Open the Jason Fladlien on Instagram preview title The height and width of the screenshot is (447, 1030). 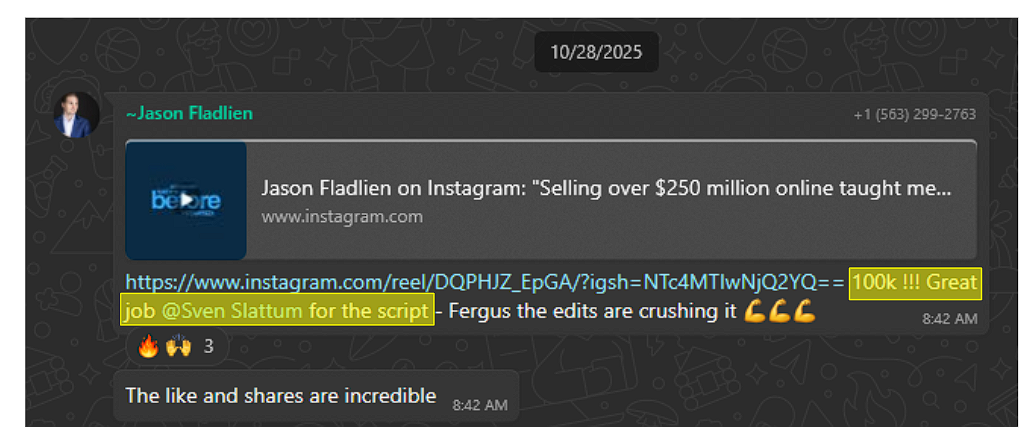pyautogui.click(x=605, y=188)
